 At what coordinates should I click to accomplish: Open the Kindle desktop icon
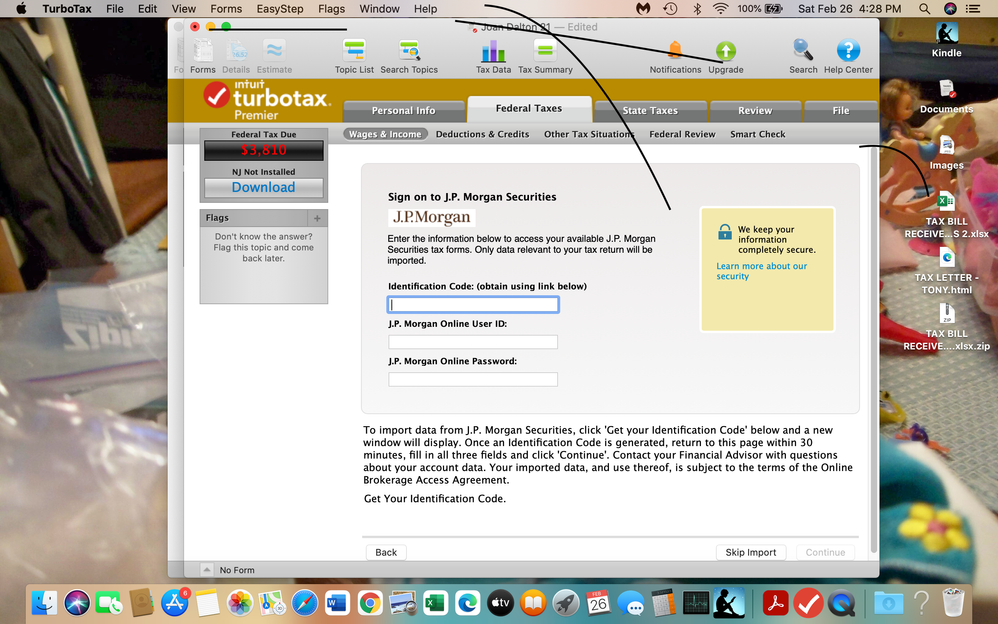coord(946,39)
